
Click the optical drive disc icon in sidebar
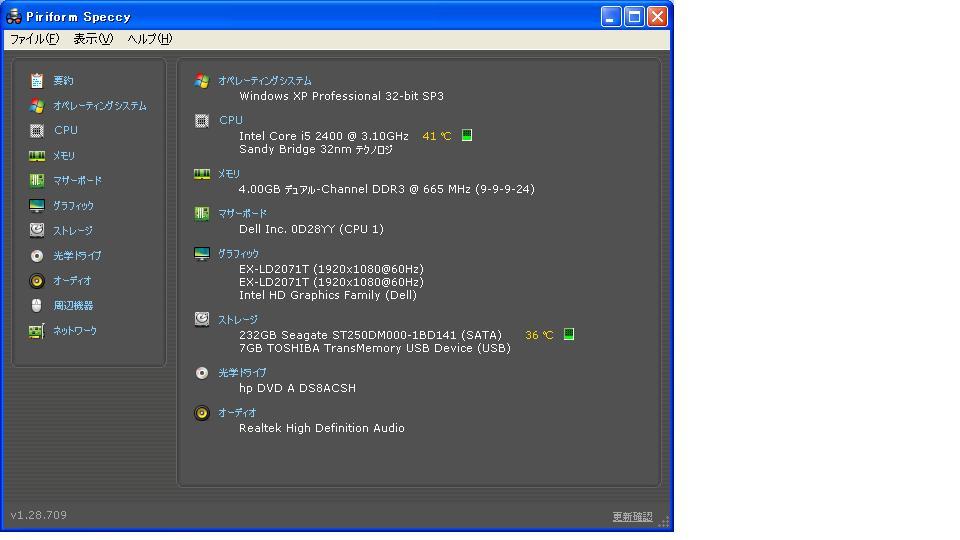click(x=37, y=255)
